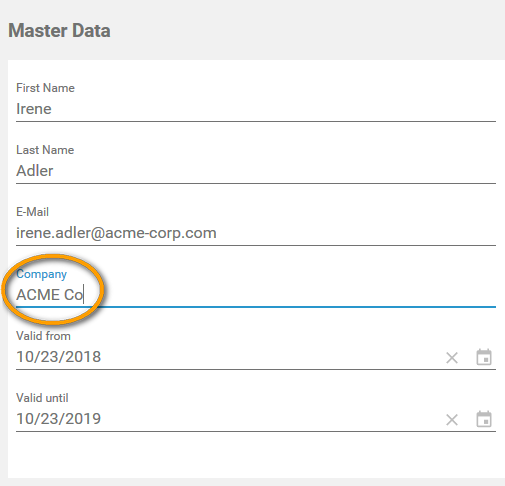Select the Valid from date text 10/23/2018
The image size is (505, 486).
pos(59,357)
